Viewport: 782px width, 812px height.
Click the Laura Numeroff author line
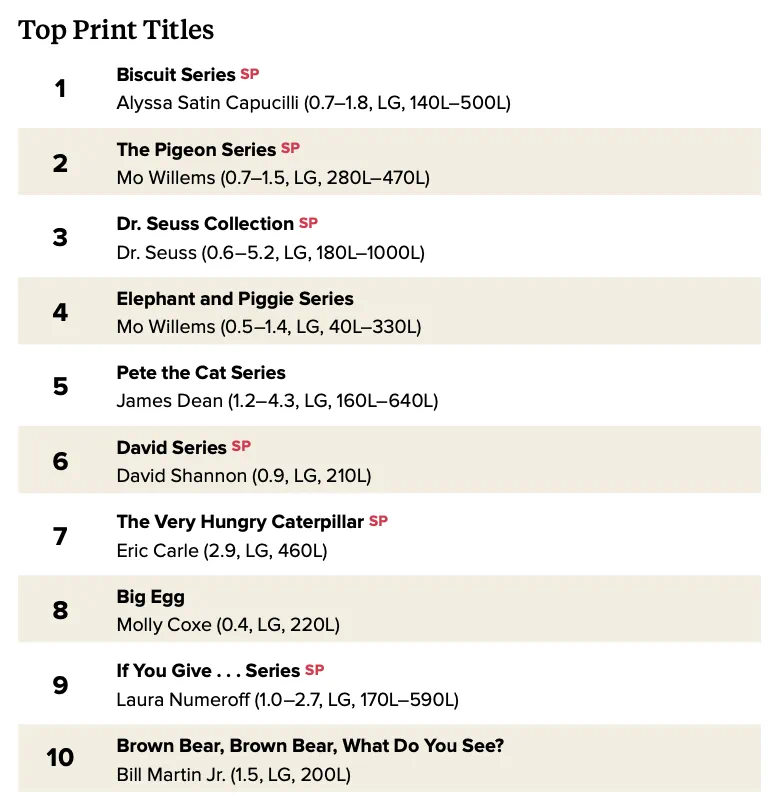(287, 700)
